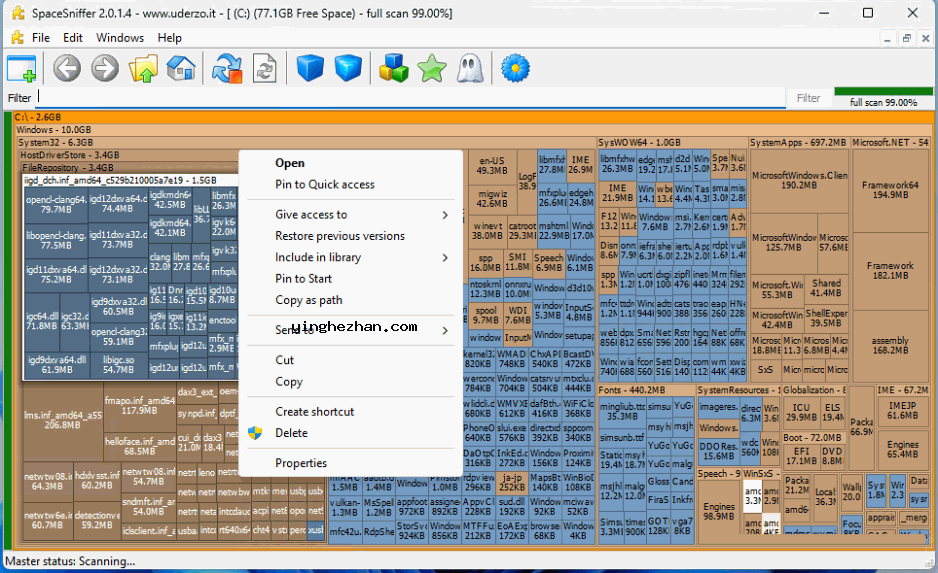Select the fmapo.inf_amd64 117.9MB block

139,406
